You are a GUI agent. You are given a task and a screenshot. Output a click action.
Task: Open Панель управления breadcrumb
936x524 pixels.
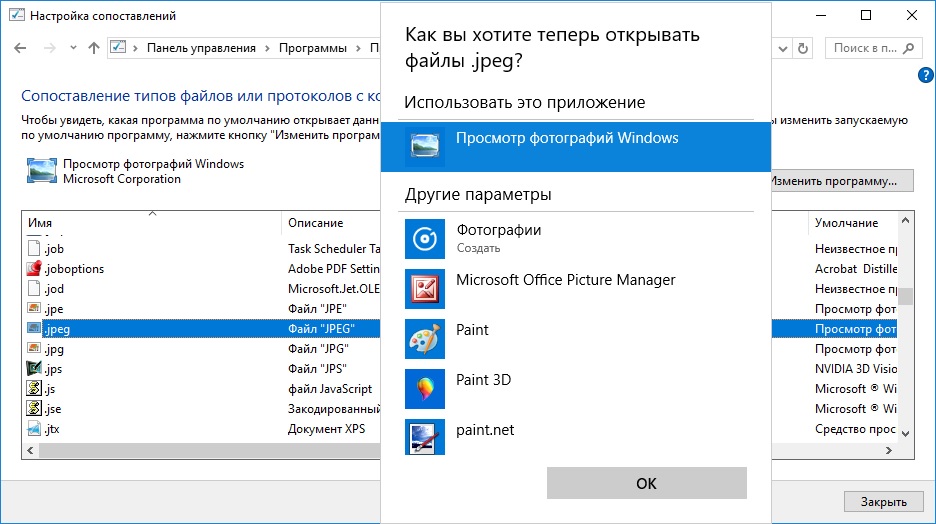pos(201,48)
